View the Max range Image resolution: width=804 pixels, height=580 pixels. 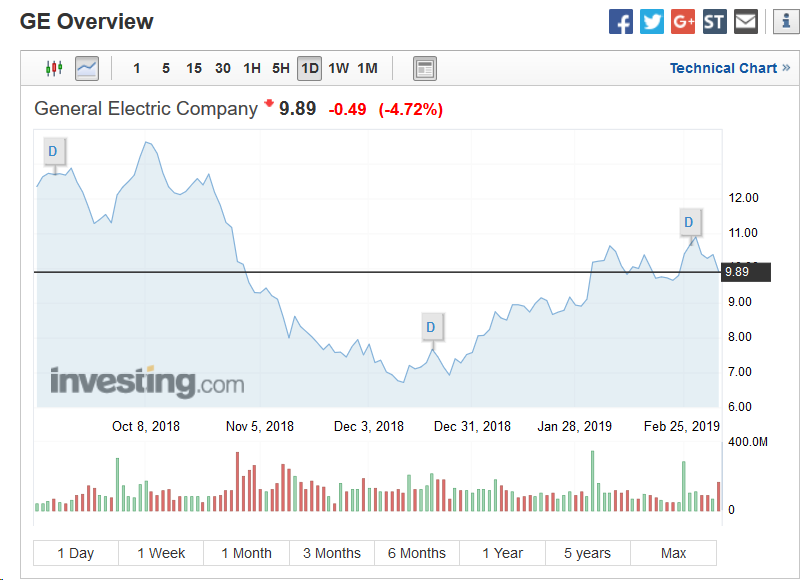[x=673, y=553]
